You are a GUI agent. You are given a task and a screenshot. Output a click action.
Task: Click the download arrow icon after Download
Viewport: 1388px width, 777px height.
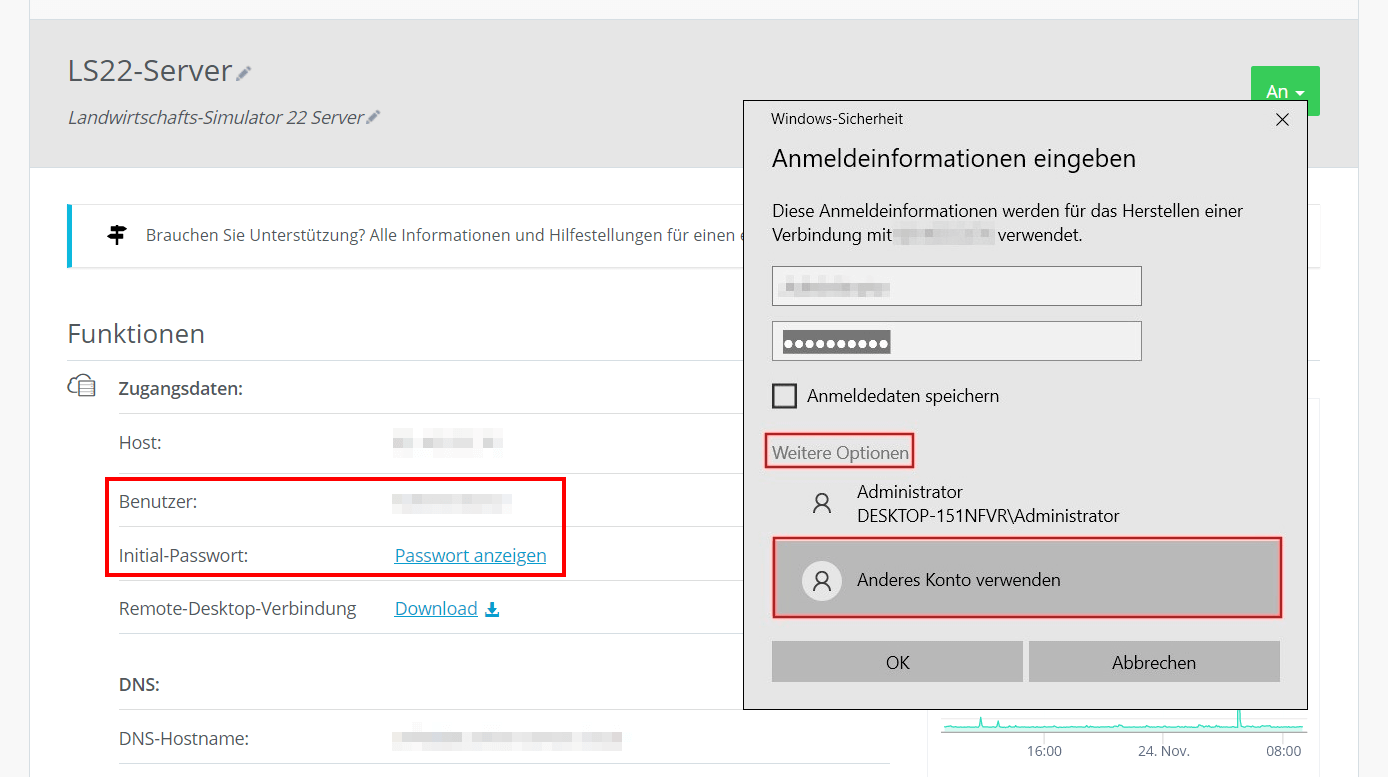pyautogui.click(x=492, y=609)
